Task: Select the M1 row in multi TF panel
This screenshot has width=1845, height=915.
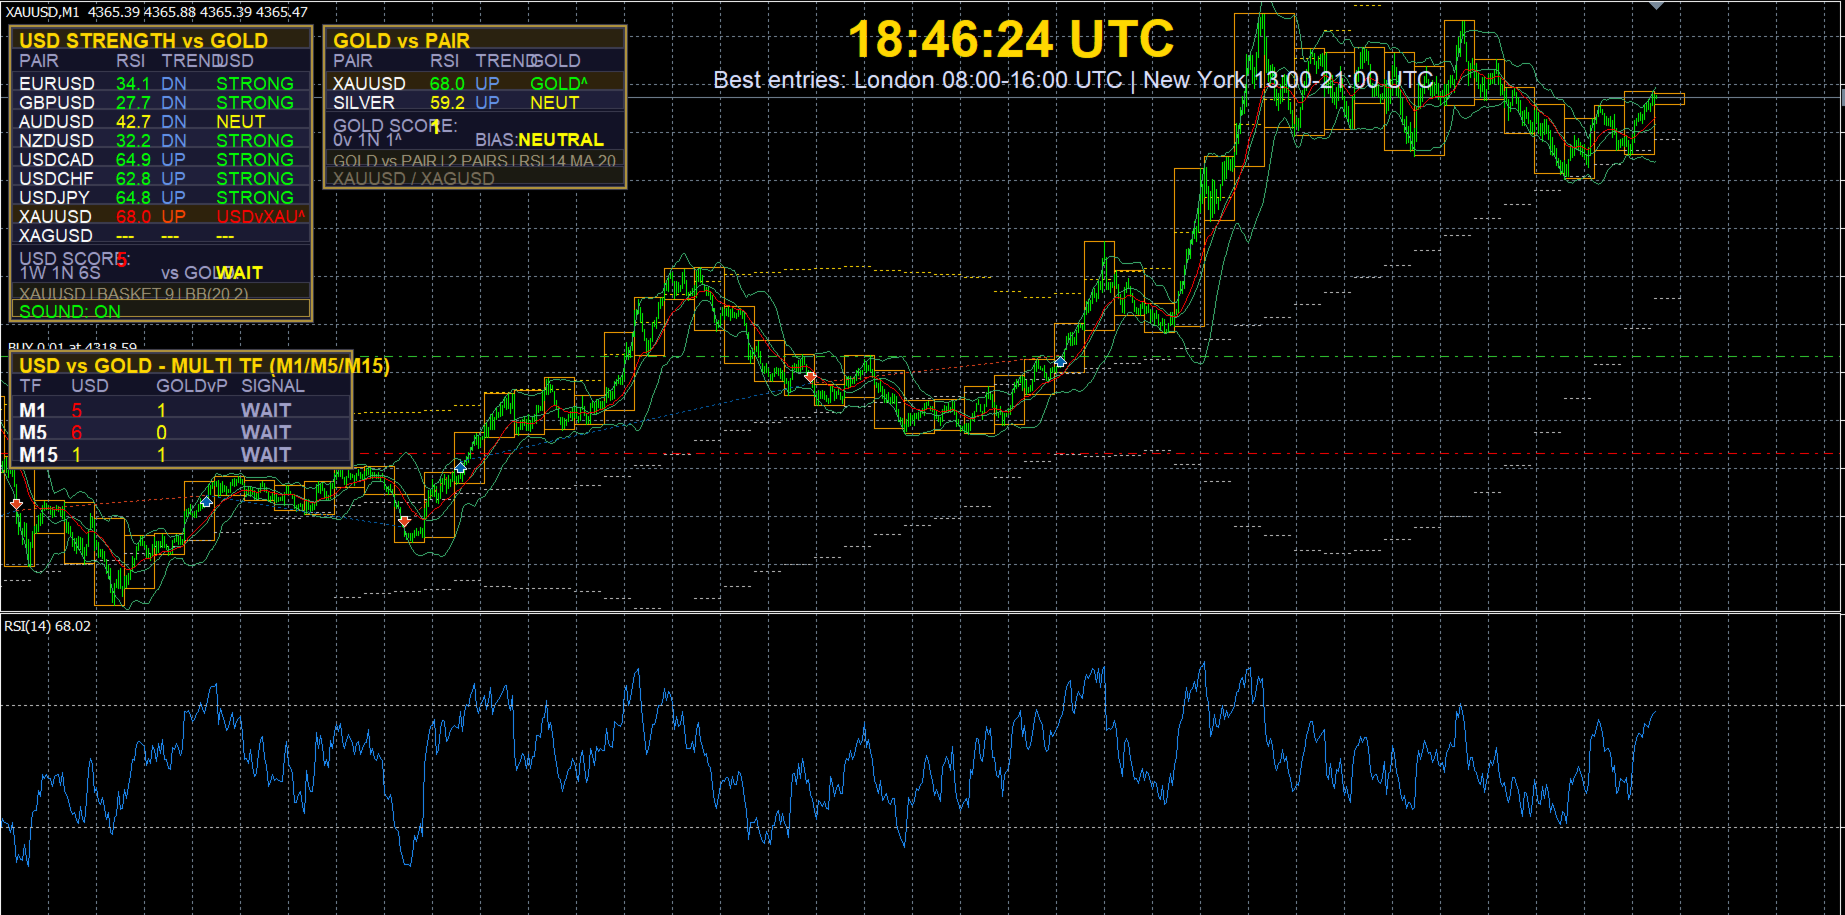Action: coord(182,410)
